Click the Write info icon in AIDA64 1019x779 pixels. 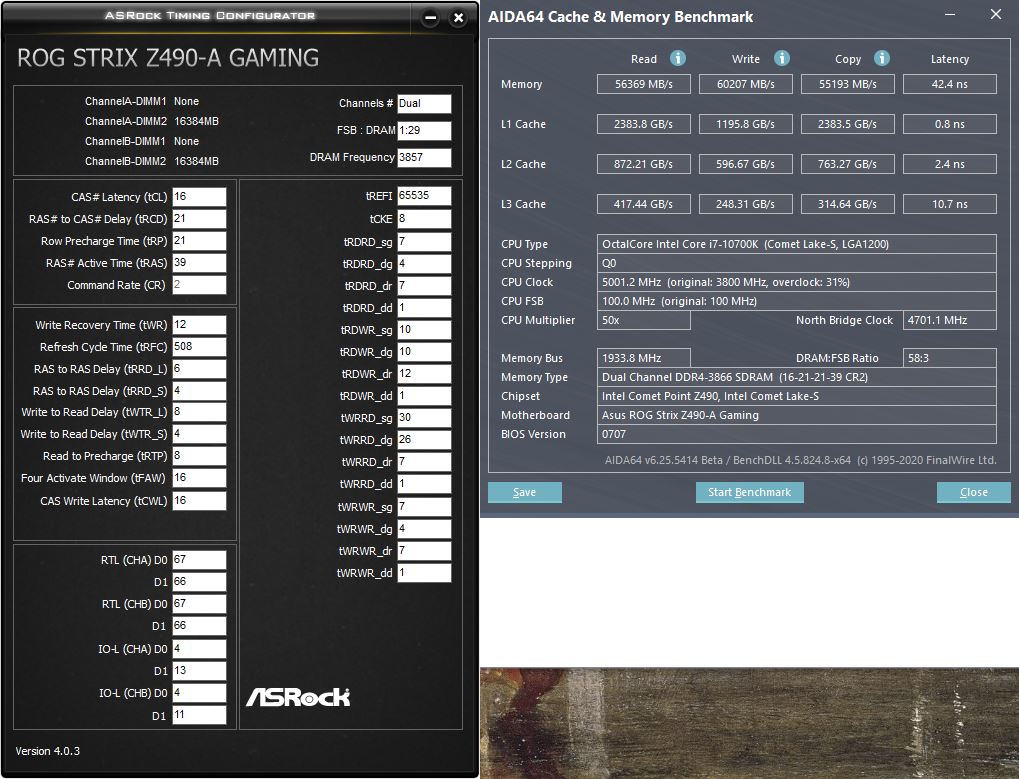782,58
